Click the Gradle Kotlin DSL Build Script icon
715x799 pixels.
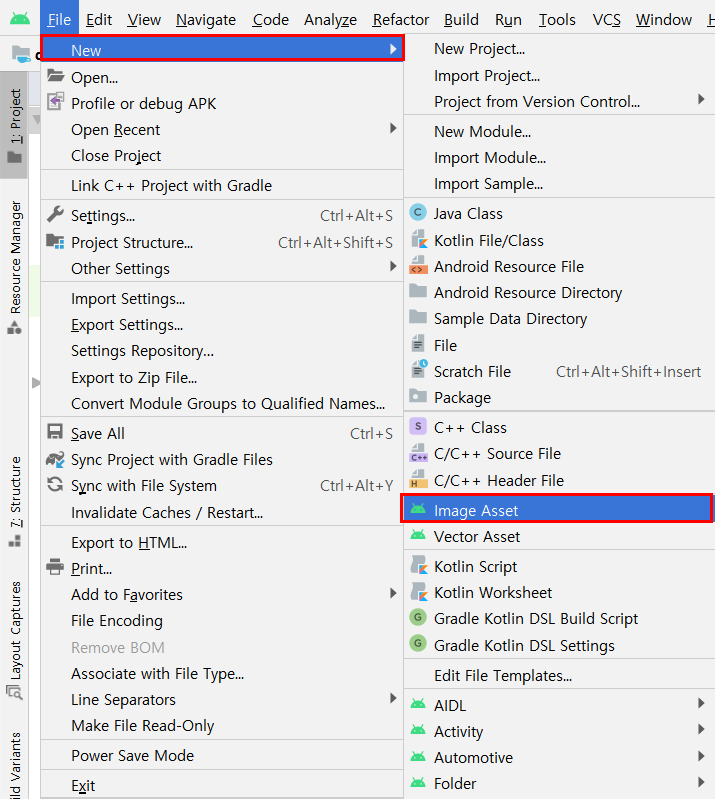(x=418, y=617)
